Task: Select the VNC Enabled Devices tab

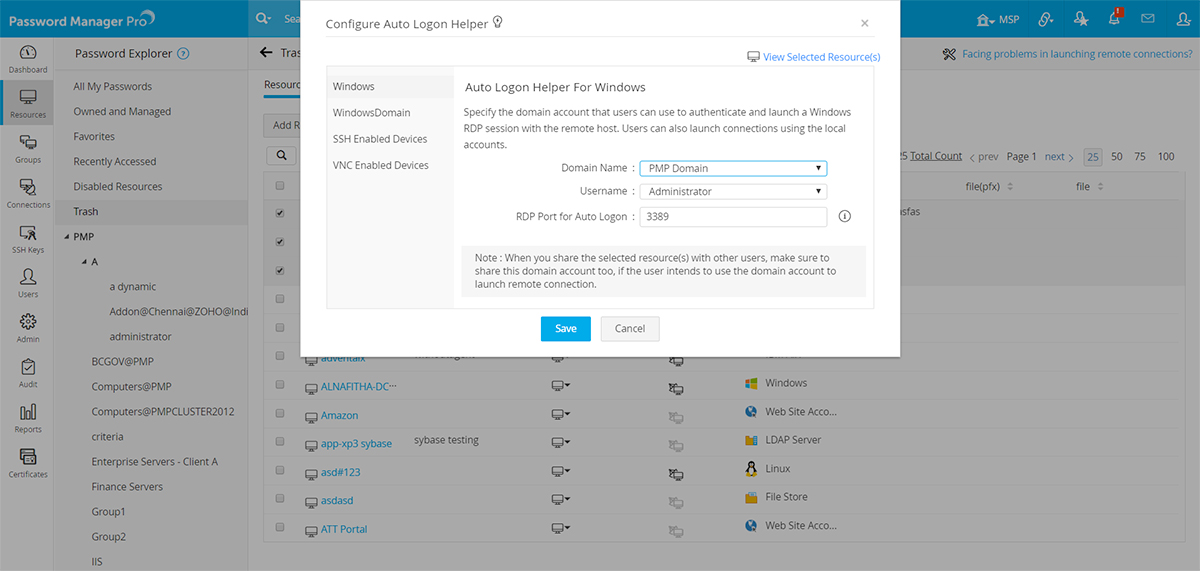Action: pyautogui.click(x=381, y=165)
